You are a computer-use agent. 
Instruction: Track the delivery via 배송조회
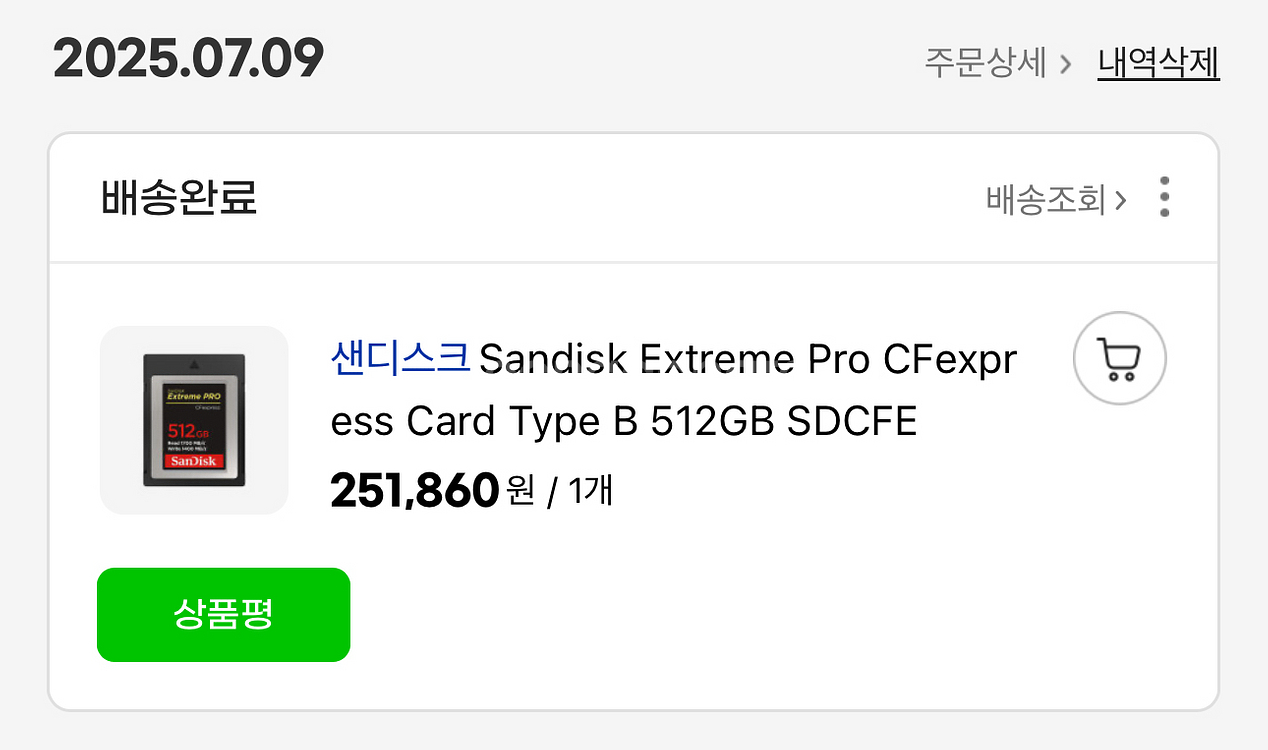(x=1045, y=200)
